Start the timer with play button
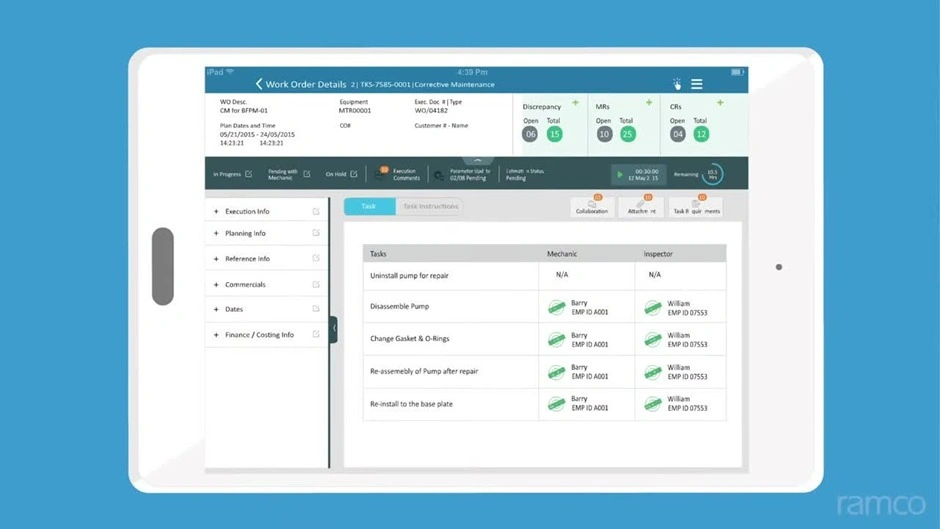Screen dimensions: 940x529 click(620, 174)
